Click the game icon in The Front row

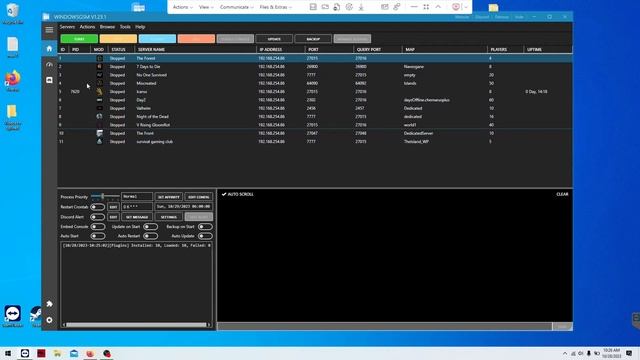tap(99, 133)
